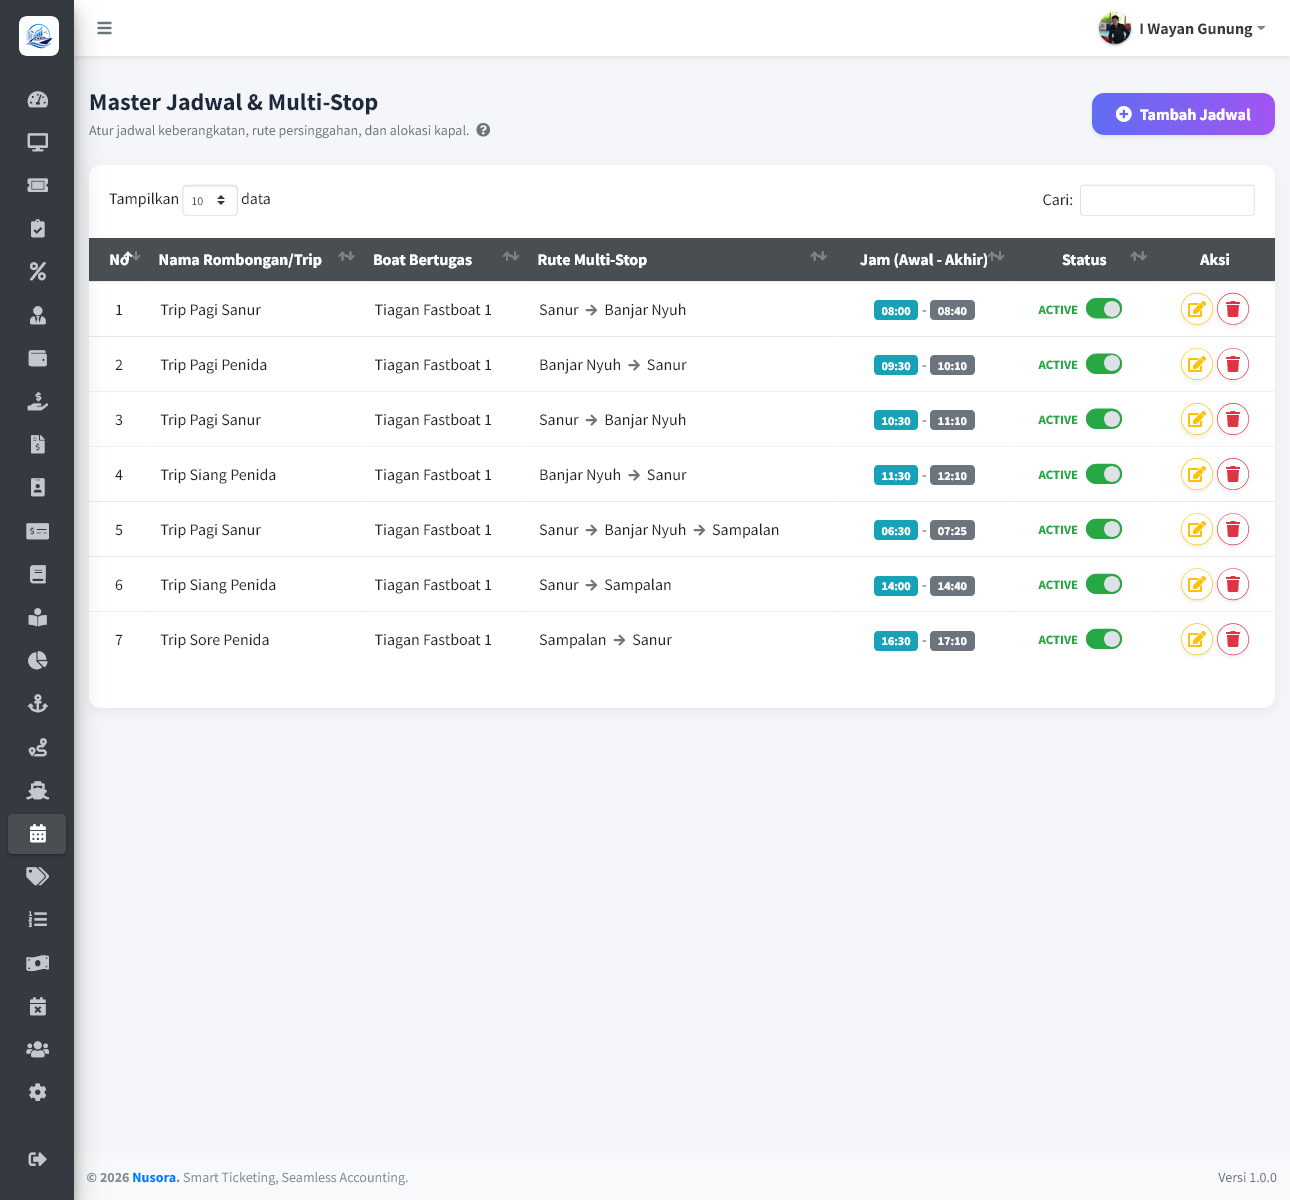Open the calendar schedule sidebar icon
The image size is (1290, 1200).
tap(37, 833)
